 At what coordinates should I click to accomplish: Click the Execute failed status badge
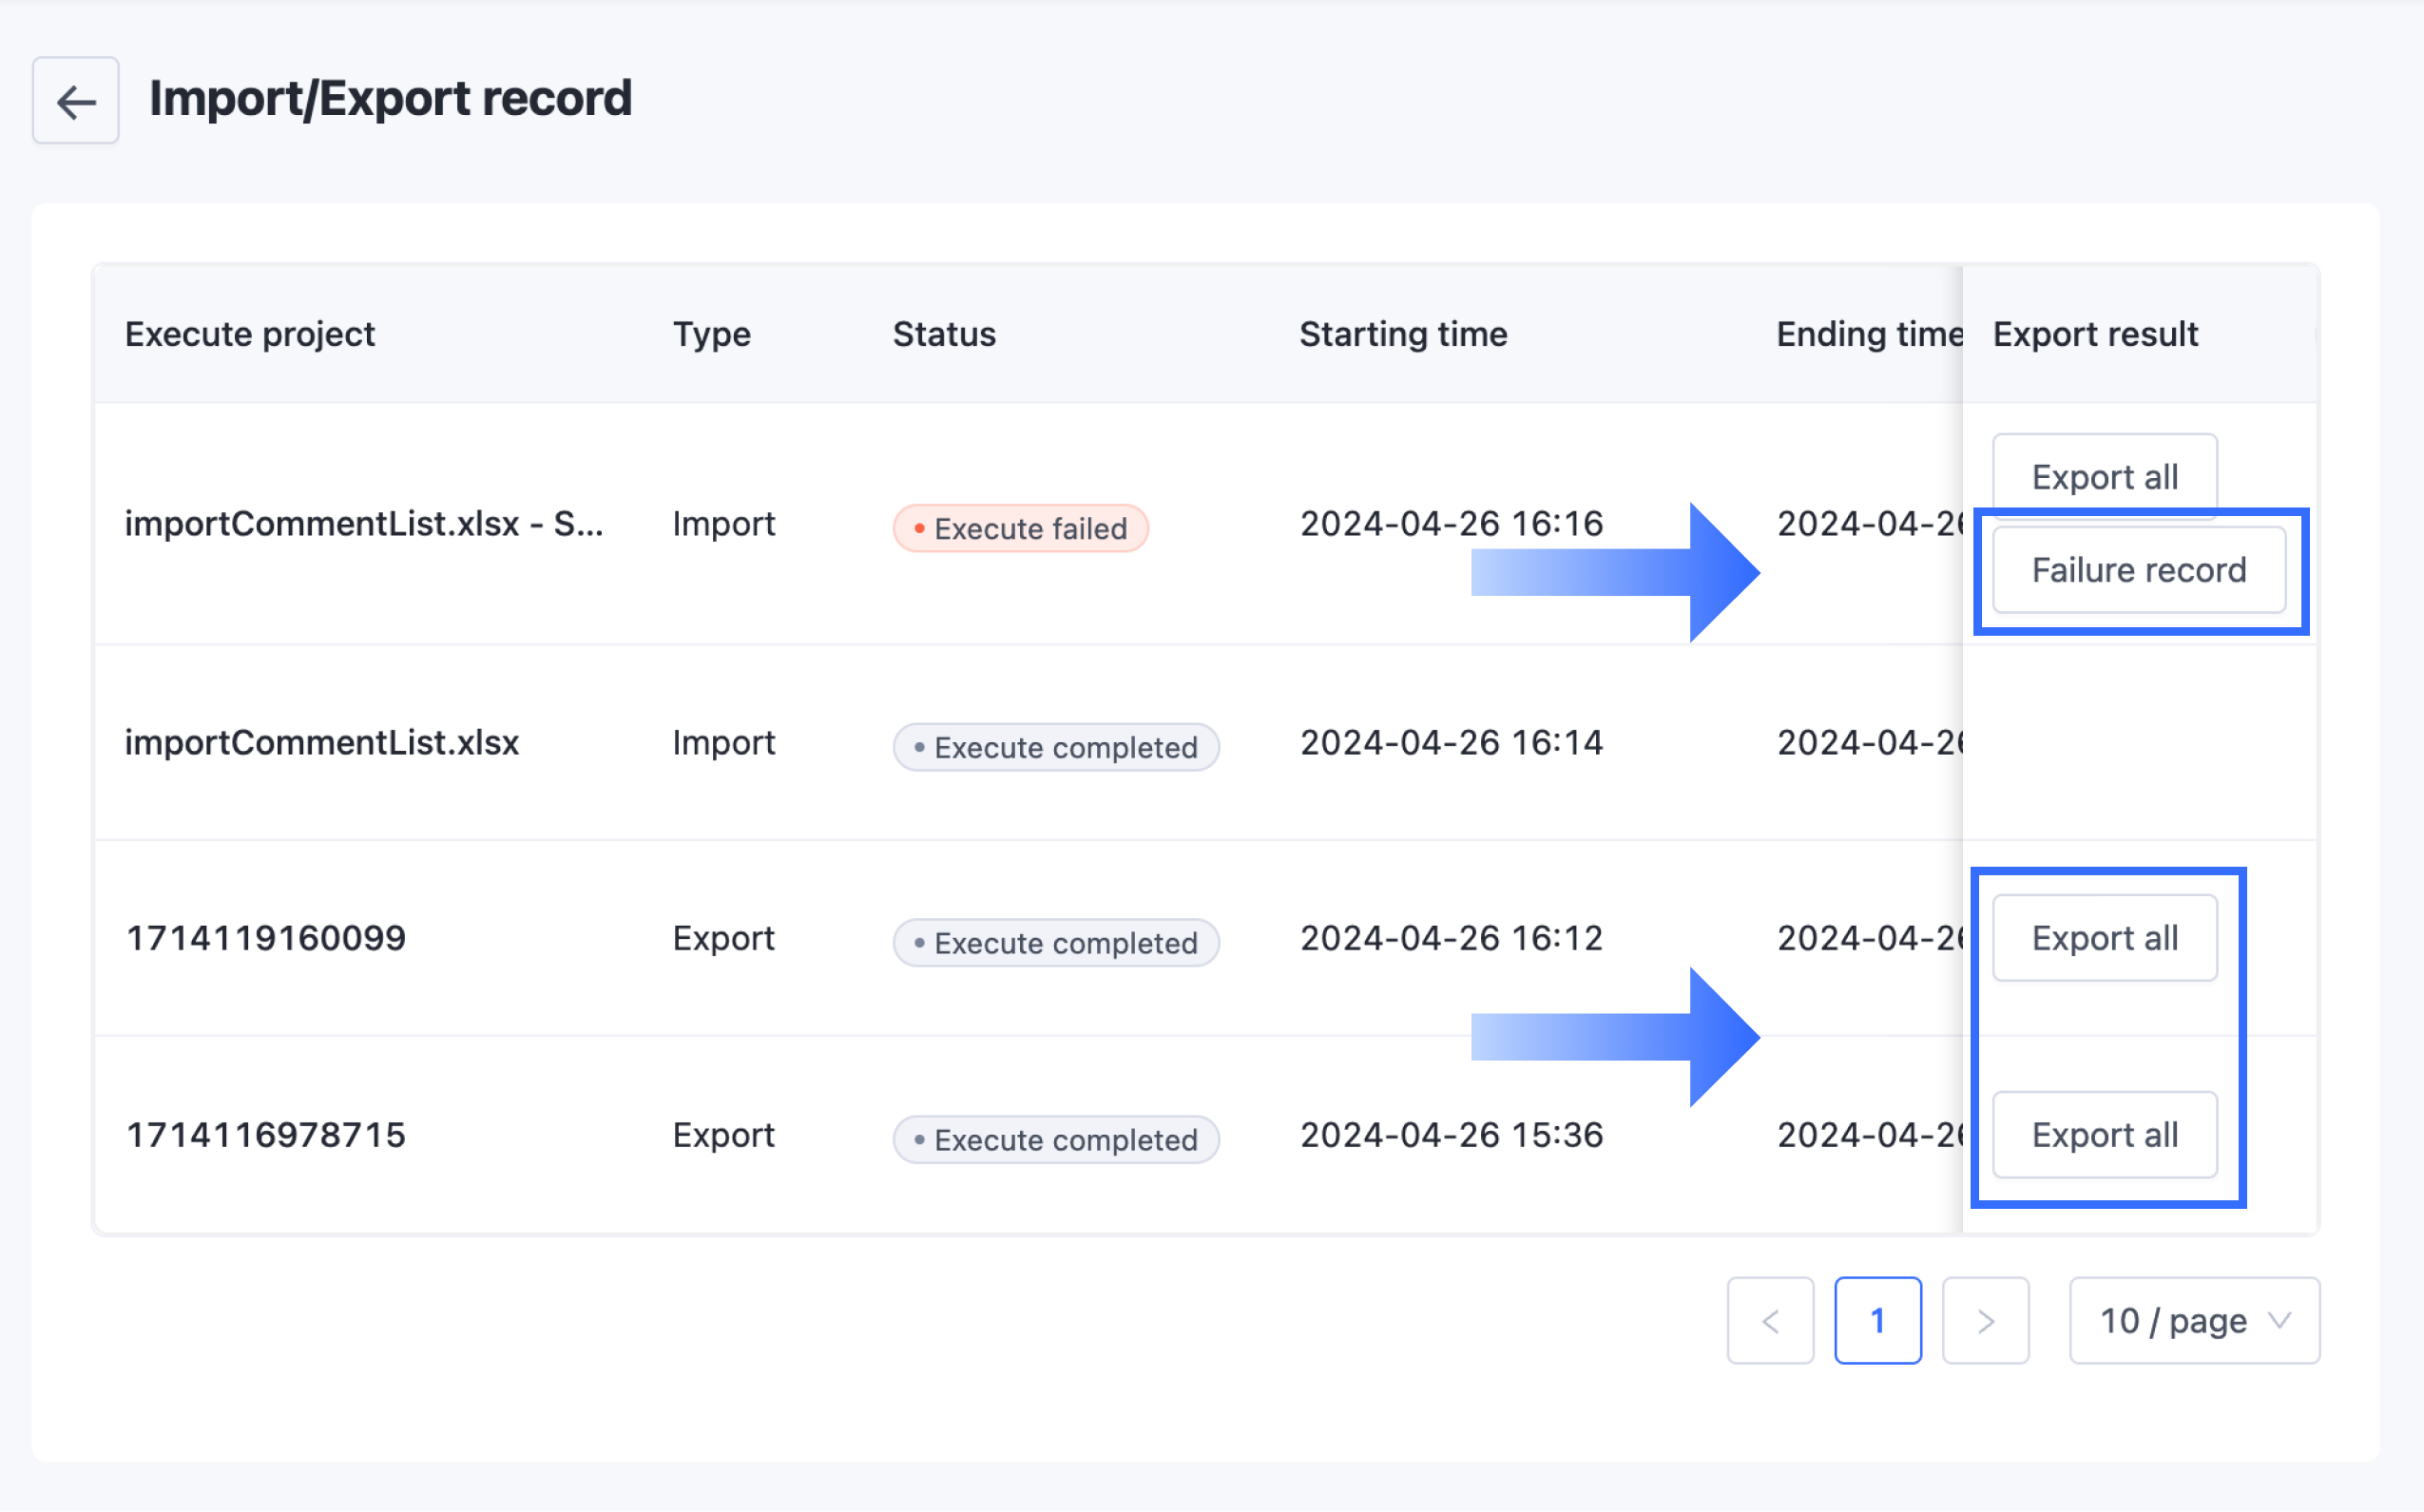[x=1020, y=528]
